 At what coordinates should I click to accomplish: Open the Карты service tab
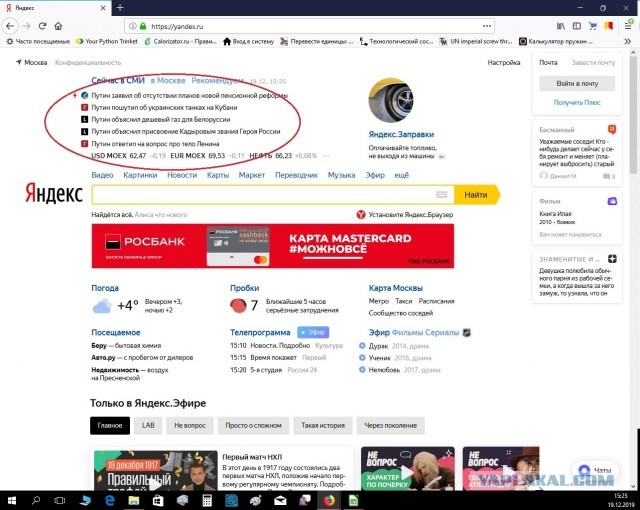click(218, 175)
